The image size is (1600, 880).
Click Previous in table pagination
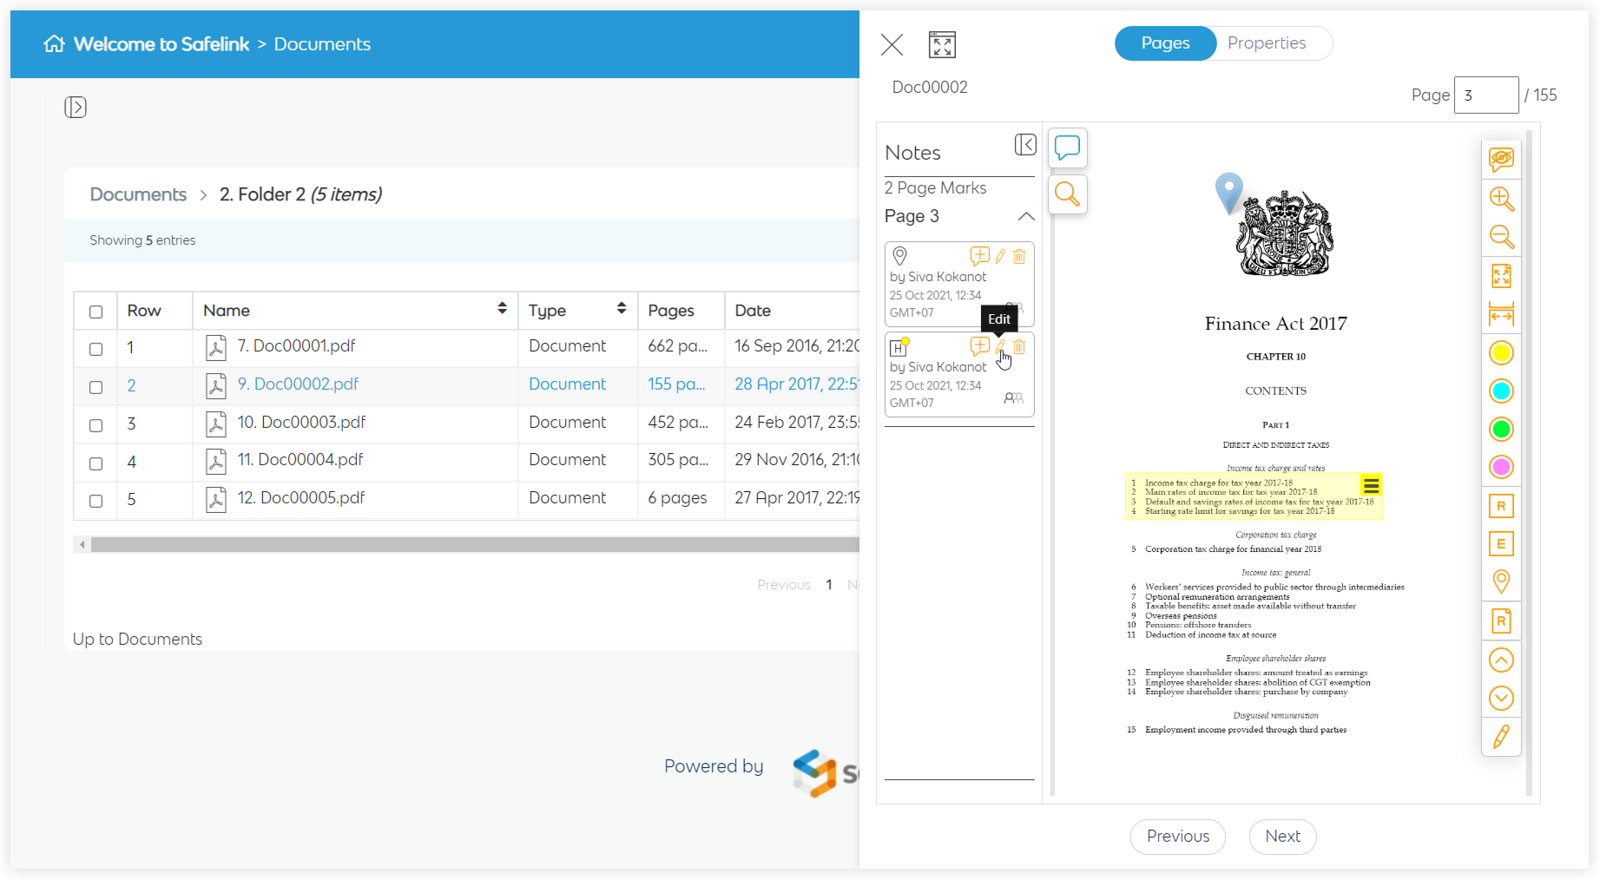pyautogui.click(x=783, y=585)
